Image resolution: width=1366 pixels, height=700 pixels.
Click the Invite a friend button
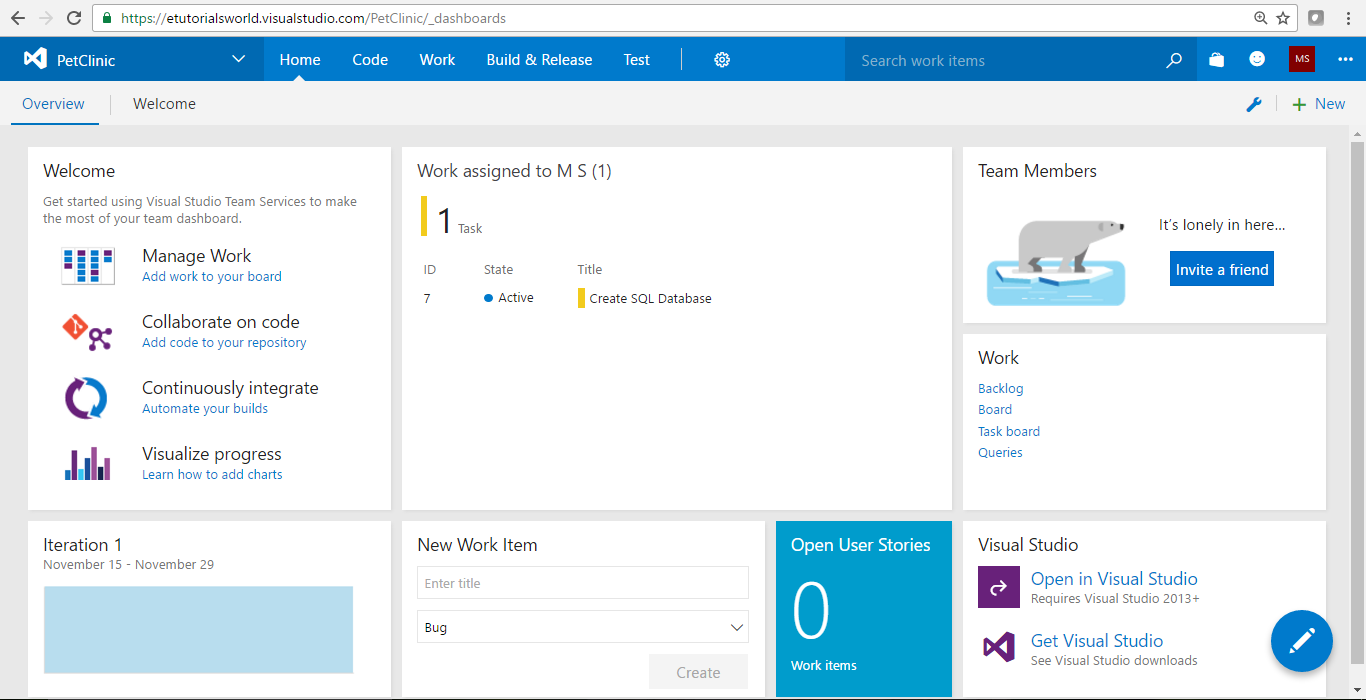1222,269
